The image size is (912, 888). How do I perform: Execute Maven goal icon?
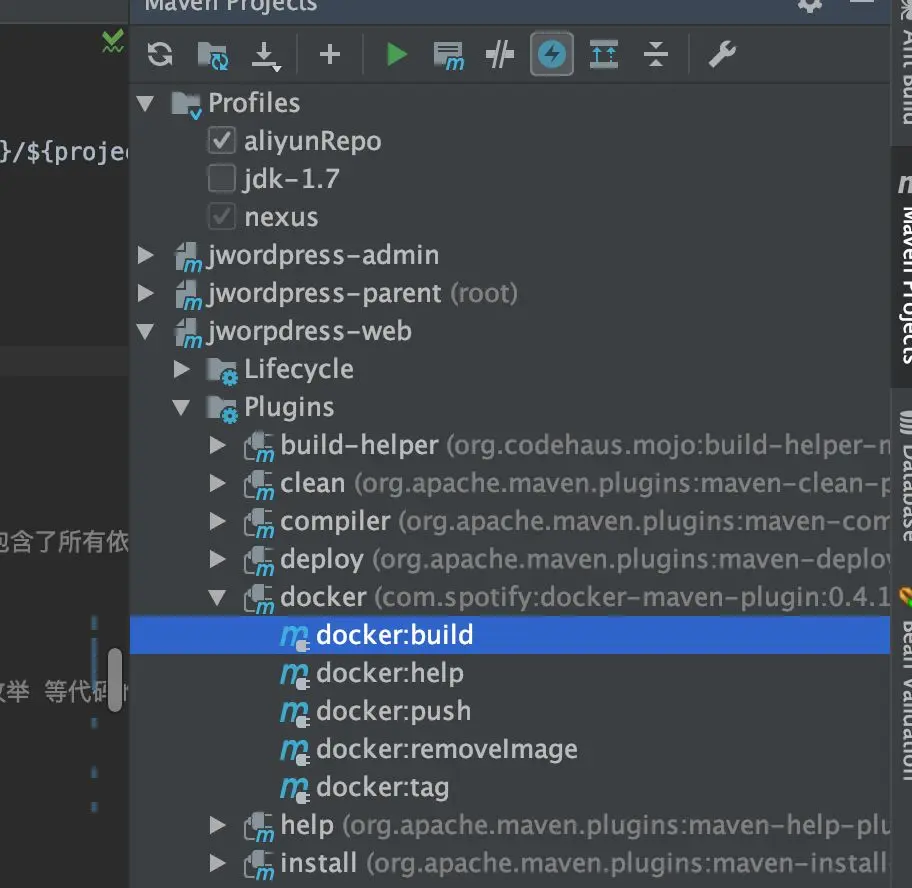click(x=448, y=55)
